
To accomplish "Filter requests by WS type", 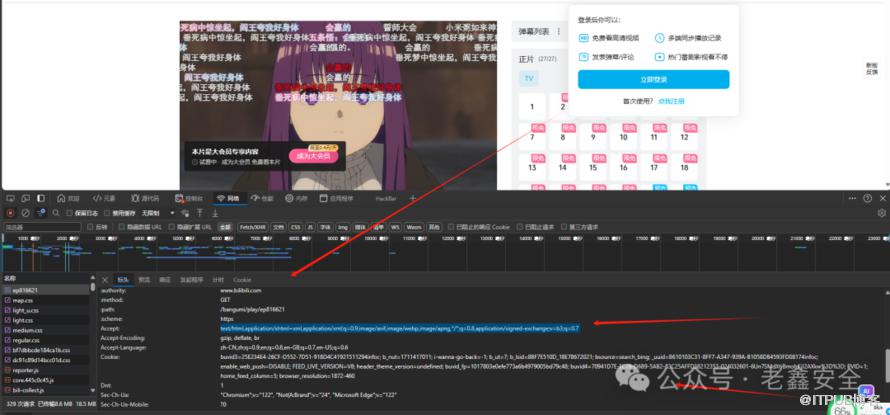I will click(395, 227).
